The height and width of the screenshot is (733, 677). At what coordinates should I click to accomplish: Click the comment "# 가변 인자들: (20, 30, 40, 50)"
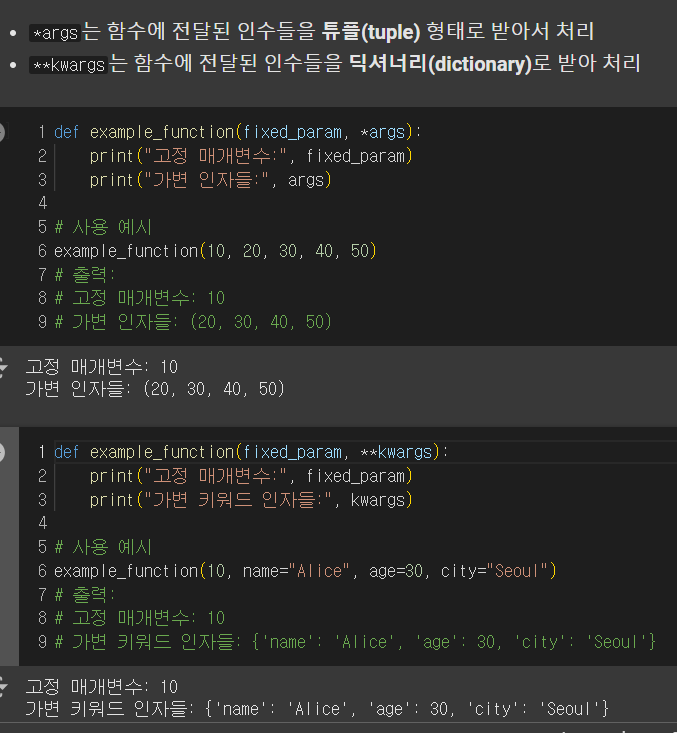click(193, 322)
